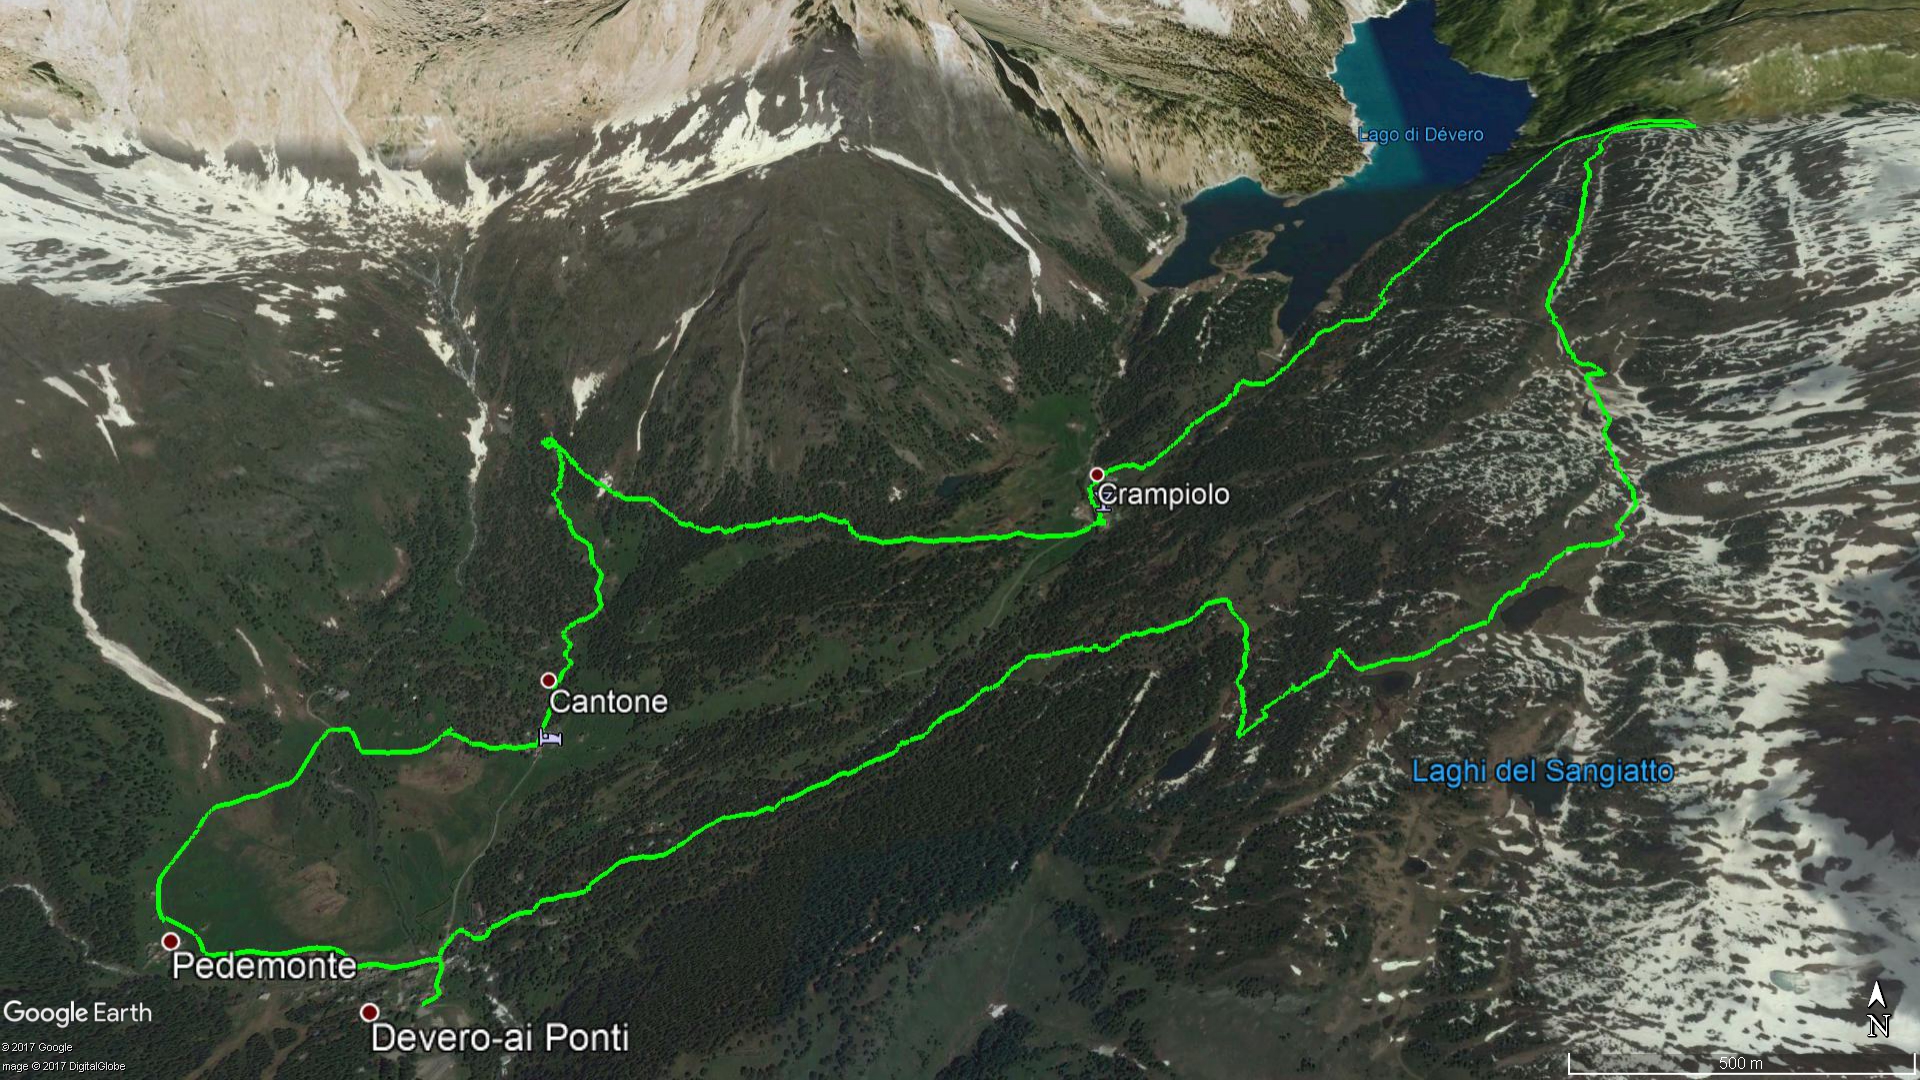Click the 'N' letter under compass arrow

tap(1878, 1027)
